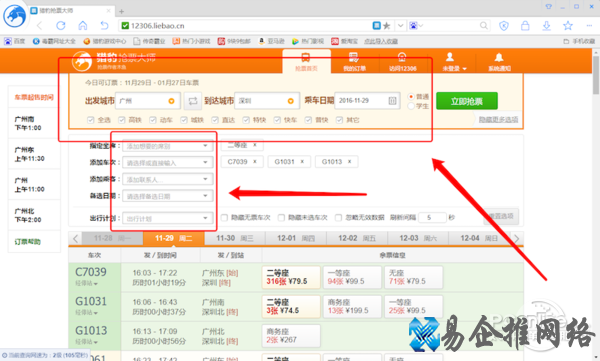Image resolution: width=600 pixels, height=361 pixels.
Task: Click the 猎豹抢票大师 leopard logo
Action: click(x=82, y=61)
